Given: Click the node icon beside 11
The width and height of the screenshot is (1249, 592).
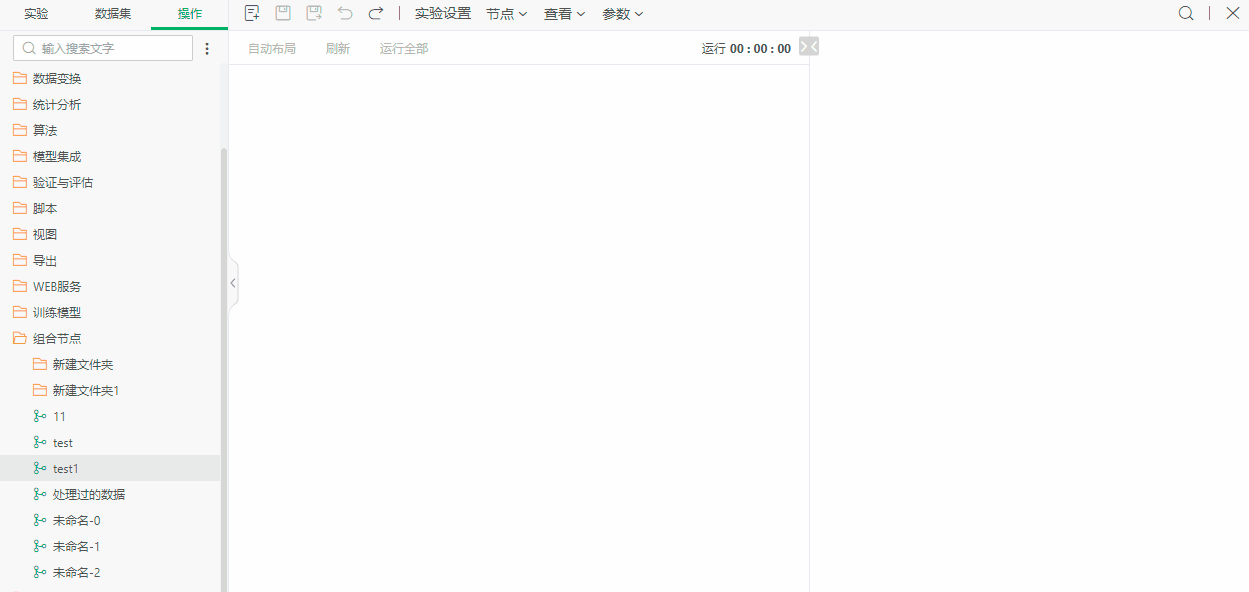Looking at the screenshot, I should [40, 416].
